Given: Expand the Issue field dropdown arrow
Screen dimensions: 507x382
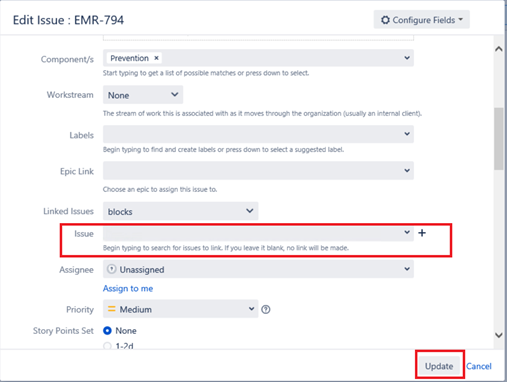Looking at the screenshot, I should pyautogui.click(x=407, y=232).
